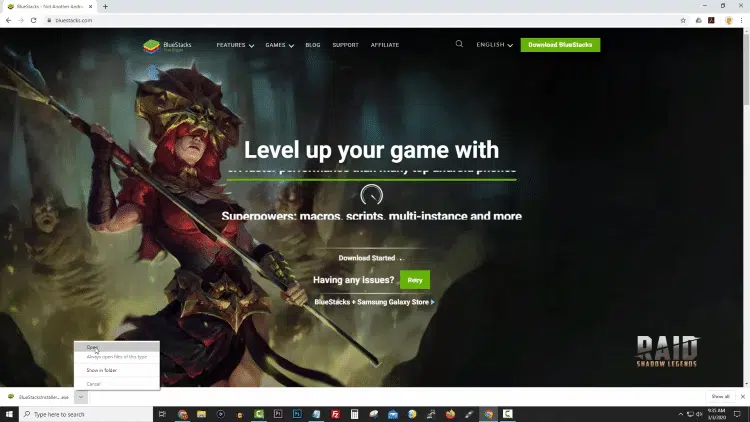Screen dimensions: 750x422
Task: Open File Explorer from the taskbar
Action: coord(201,414)
